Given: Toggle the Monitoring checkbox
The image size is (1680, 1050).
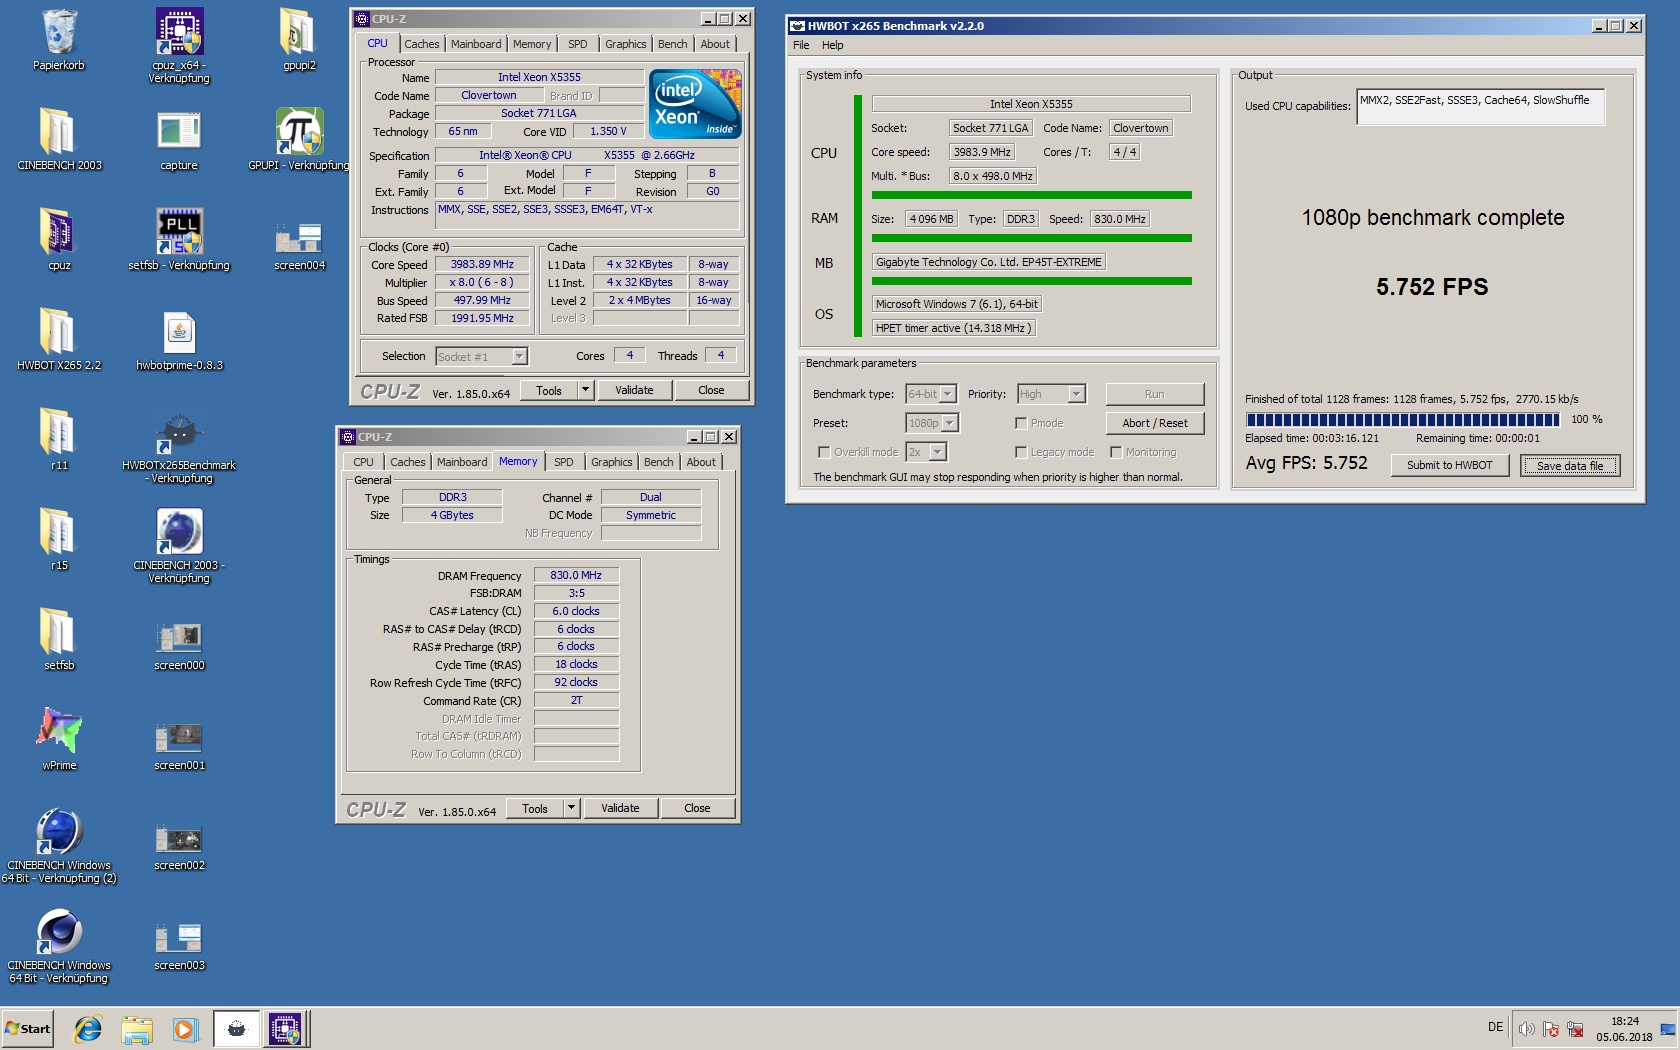Looking at the screenshot, I should (1116, 452).
